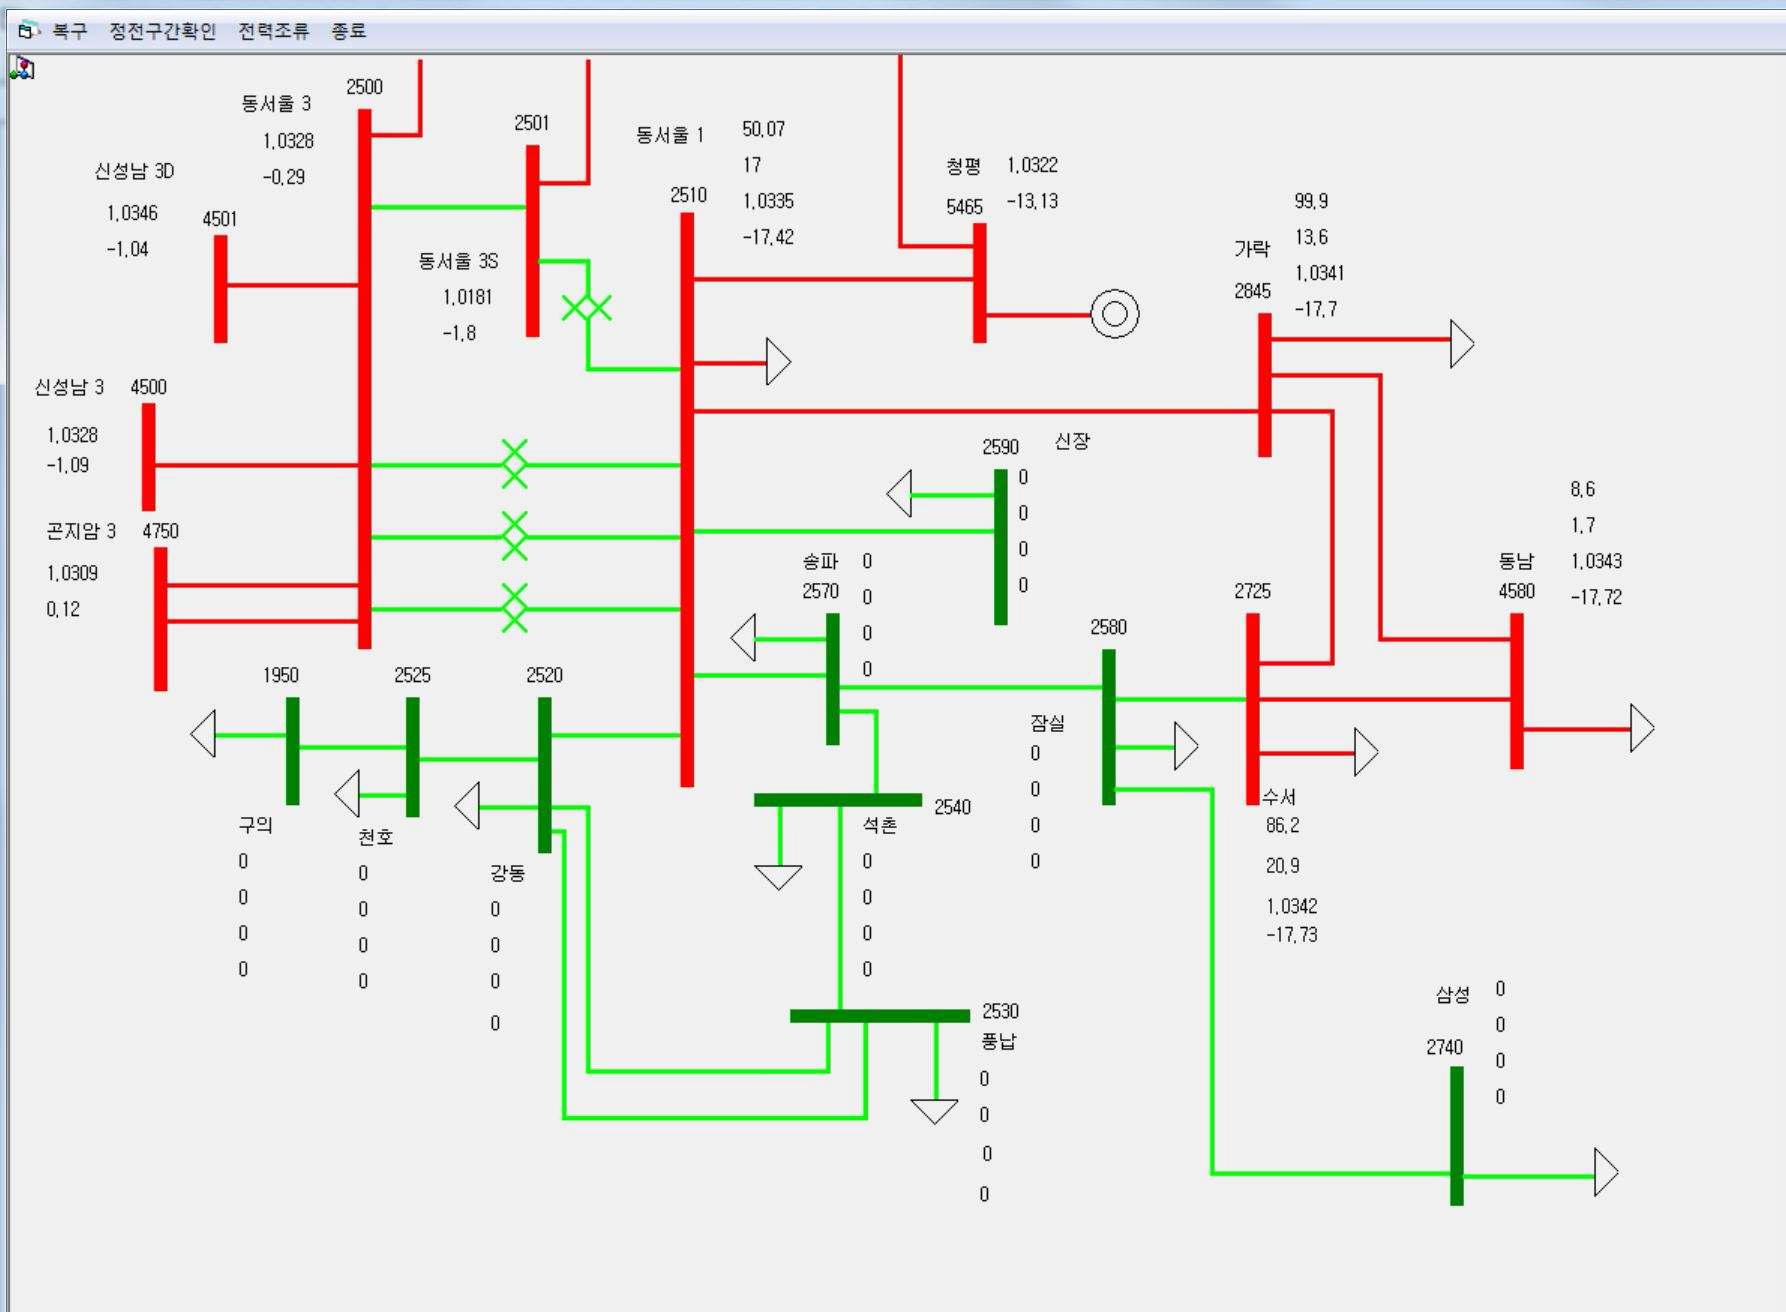The height and width of the screenshot is (1312, 1786).
Task: Select the 동서울 1 bus bar 2510
Action: [x=687, y=499]
